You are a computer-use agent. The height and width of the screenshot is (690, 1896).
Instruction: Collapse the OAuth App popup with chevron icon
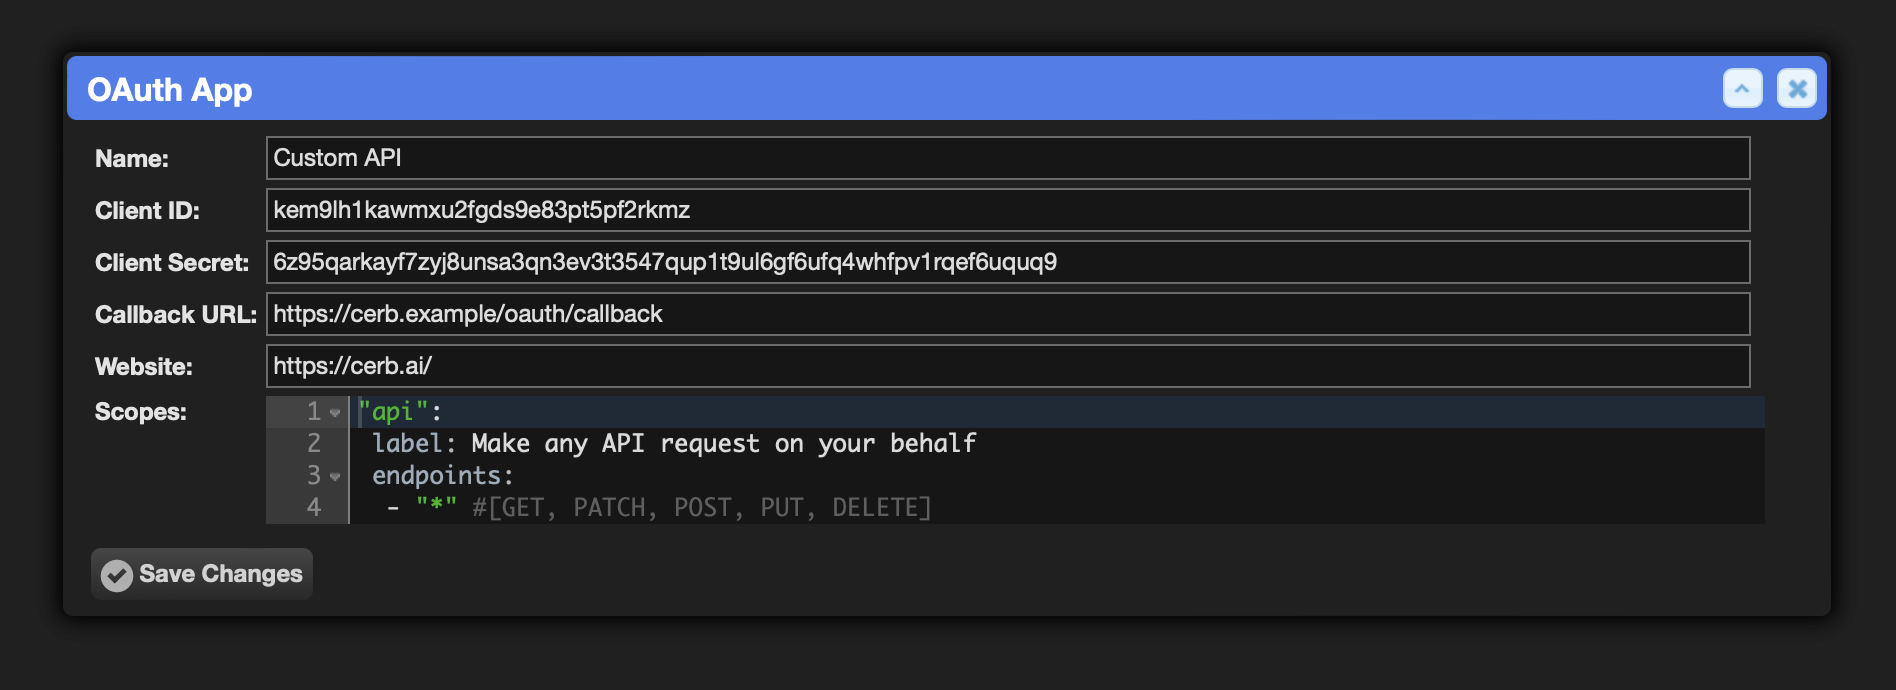(x=1742, y=89)
